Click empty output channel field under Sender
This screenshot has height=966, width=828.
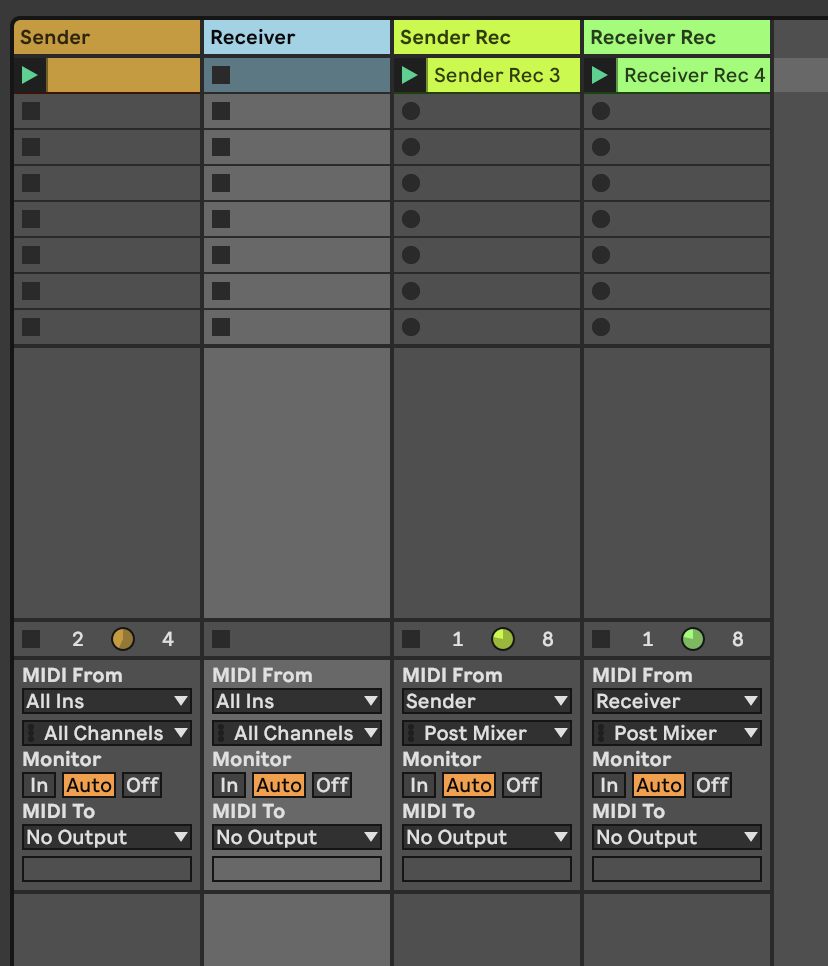point(106,869)
